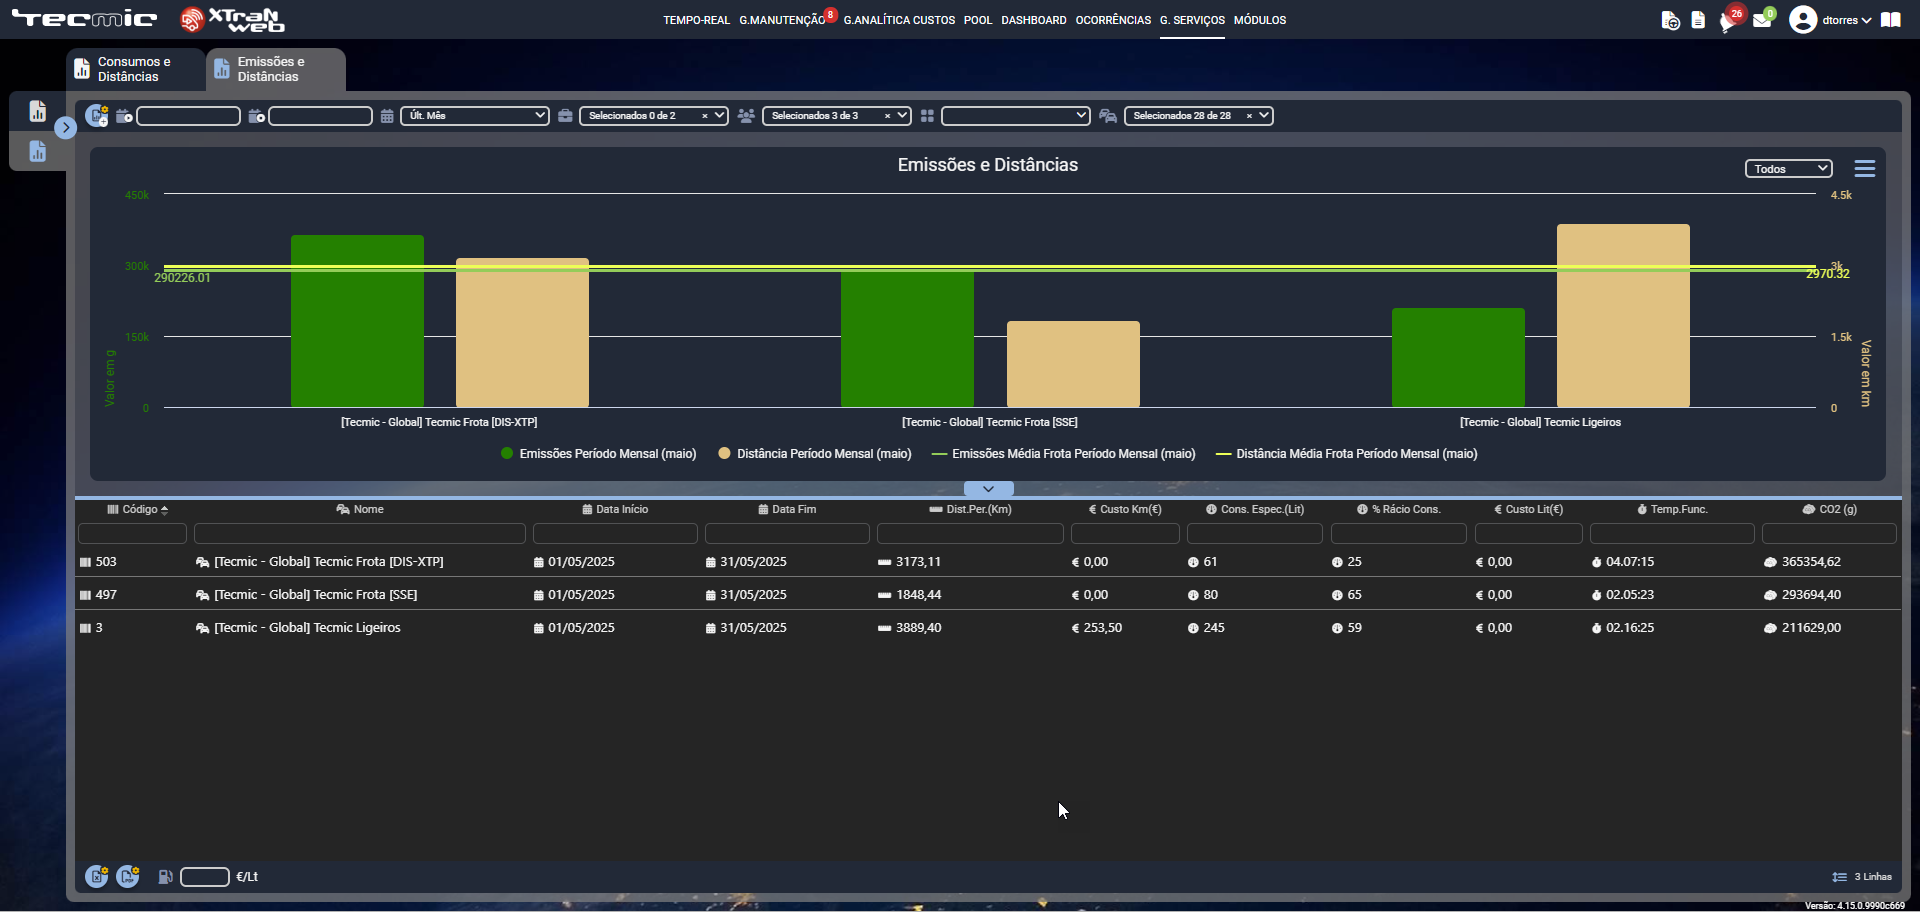Open the OCORRÊNCIAS menu
Image resolution: width=1920 pixels, height=912 pixels.
click(1113, 20)
